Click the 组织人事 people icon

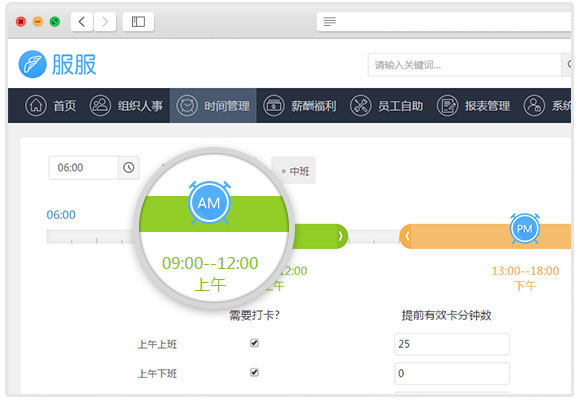coord(100,105)
